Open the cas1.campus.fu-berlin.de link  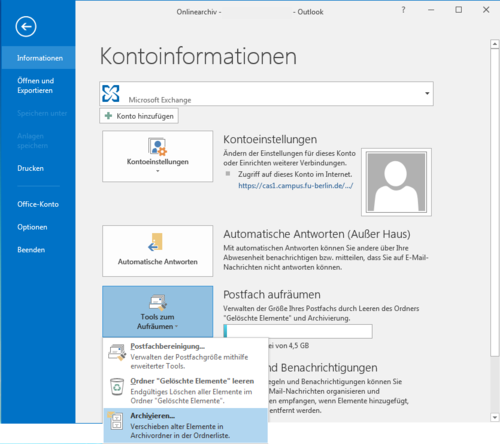pyautogui.click(x=295, y=186)
